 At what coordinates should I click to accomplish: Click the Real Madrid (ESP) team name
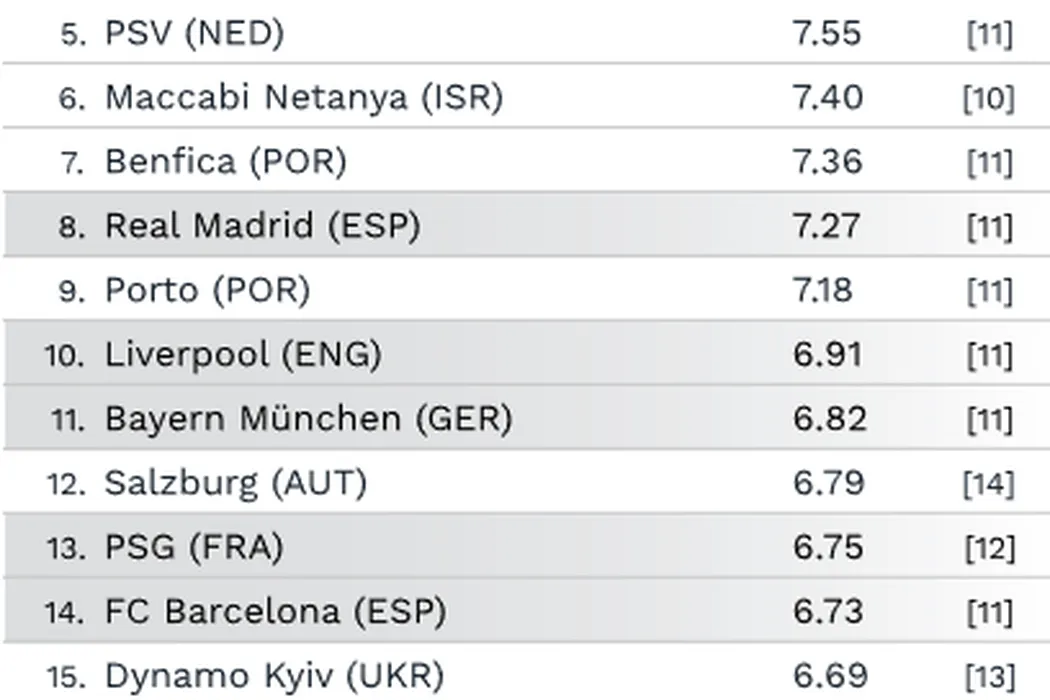point(262,226)
